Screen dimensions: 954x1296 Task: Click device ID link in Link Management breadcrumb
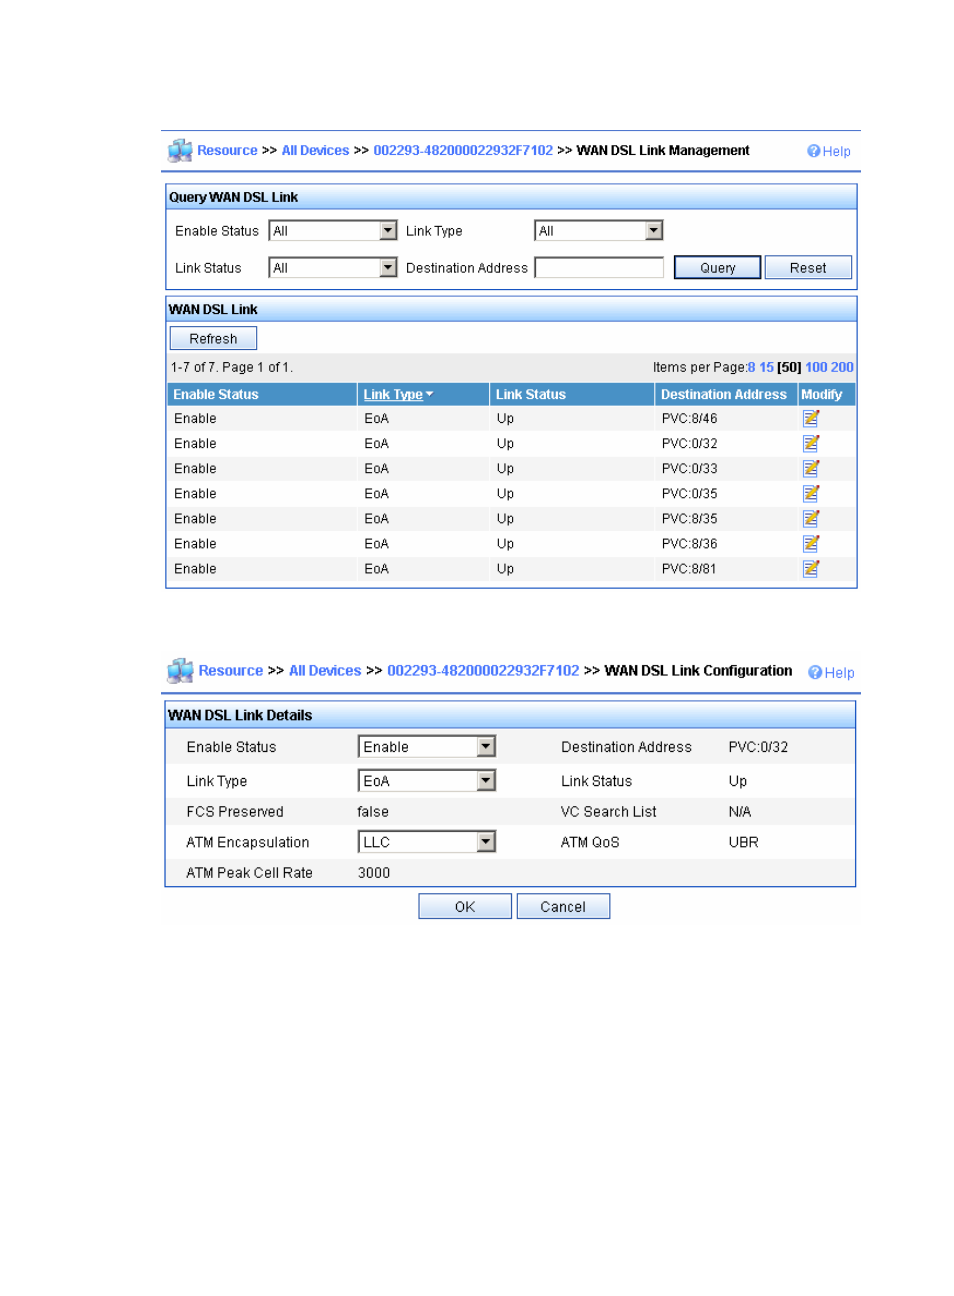463,150
